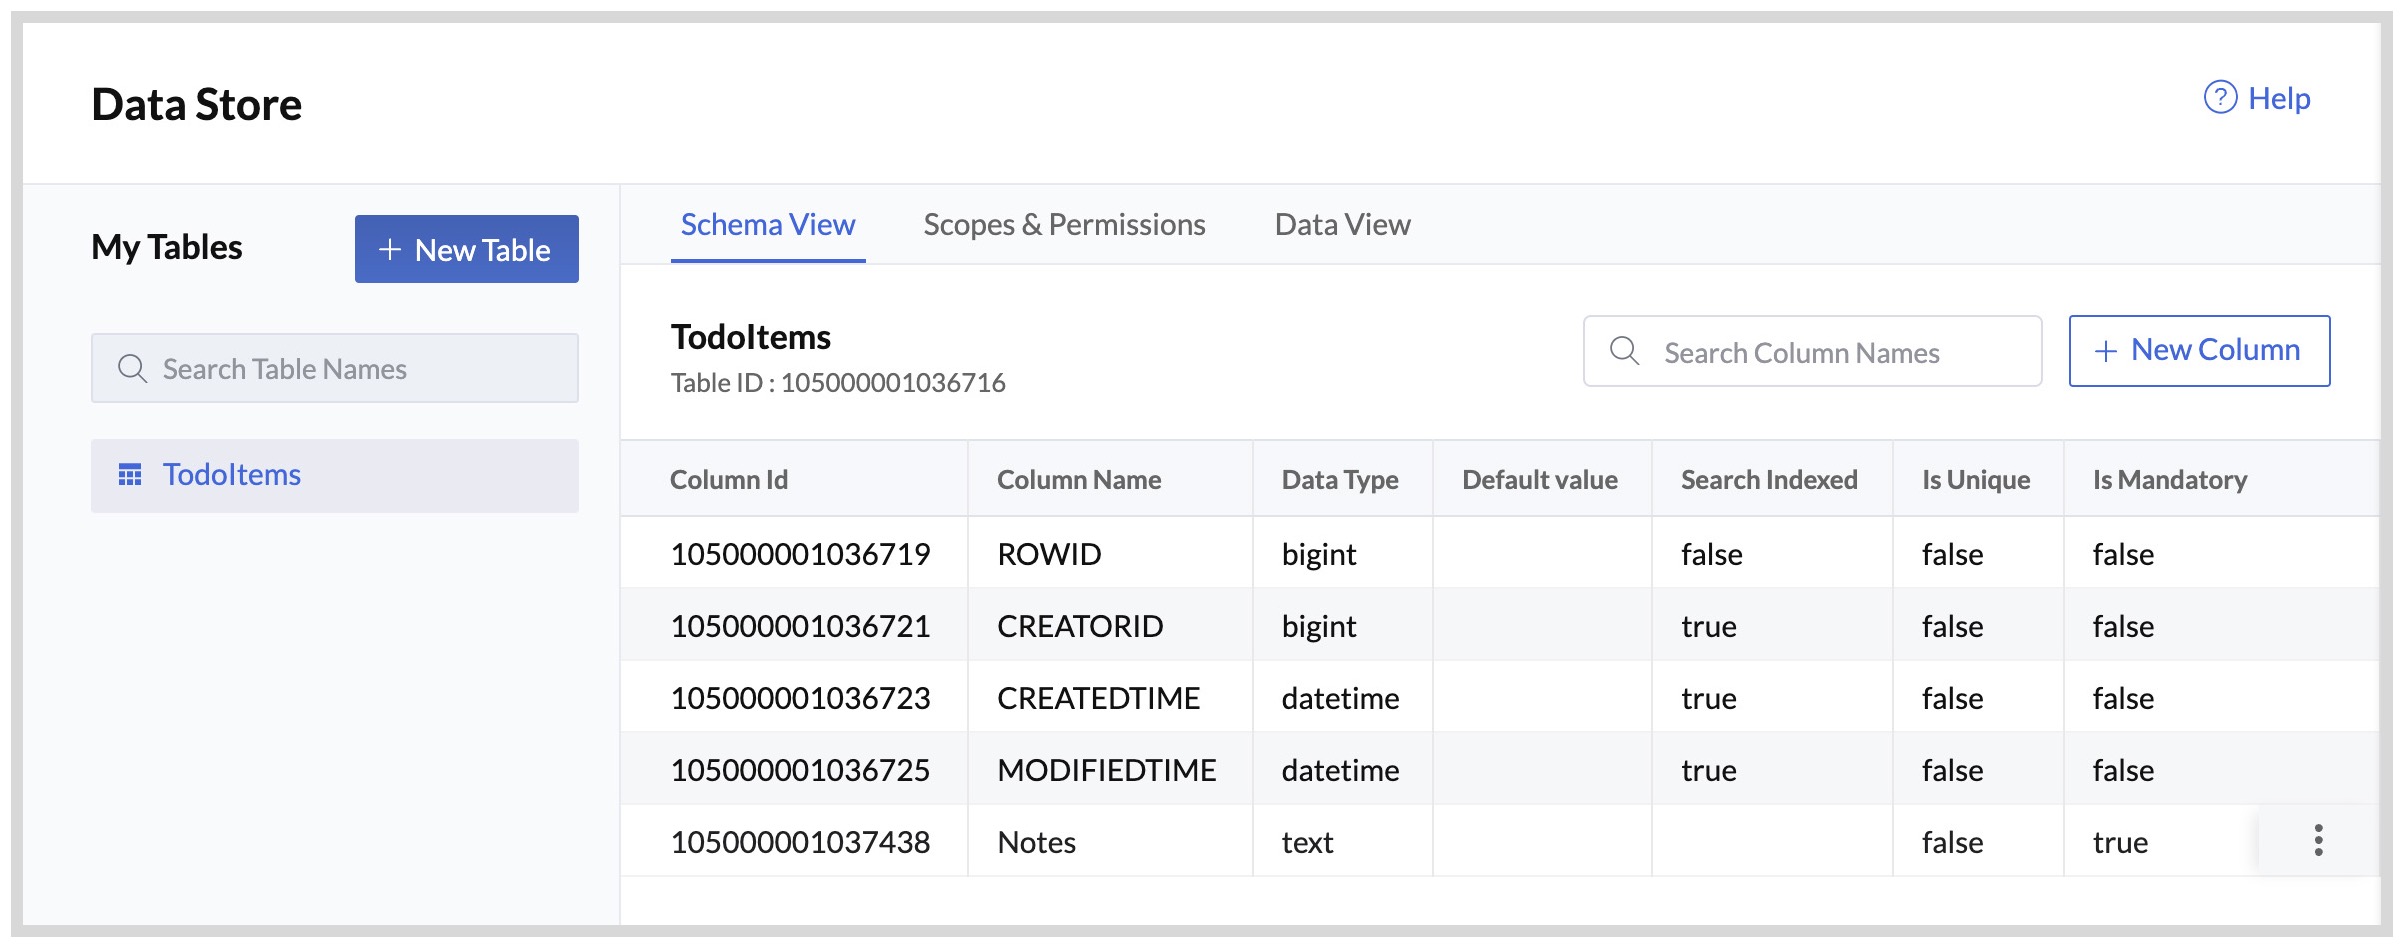Click the magnifier icon in table search

click(x=132, y=369)
